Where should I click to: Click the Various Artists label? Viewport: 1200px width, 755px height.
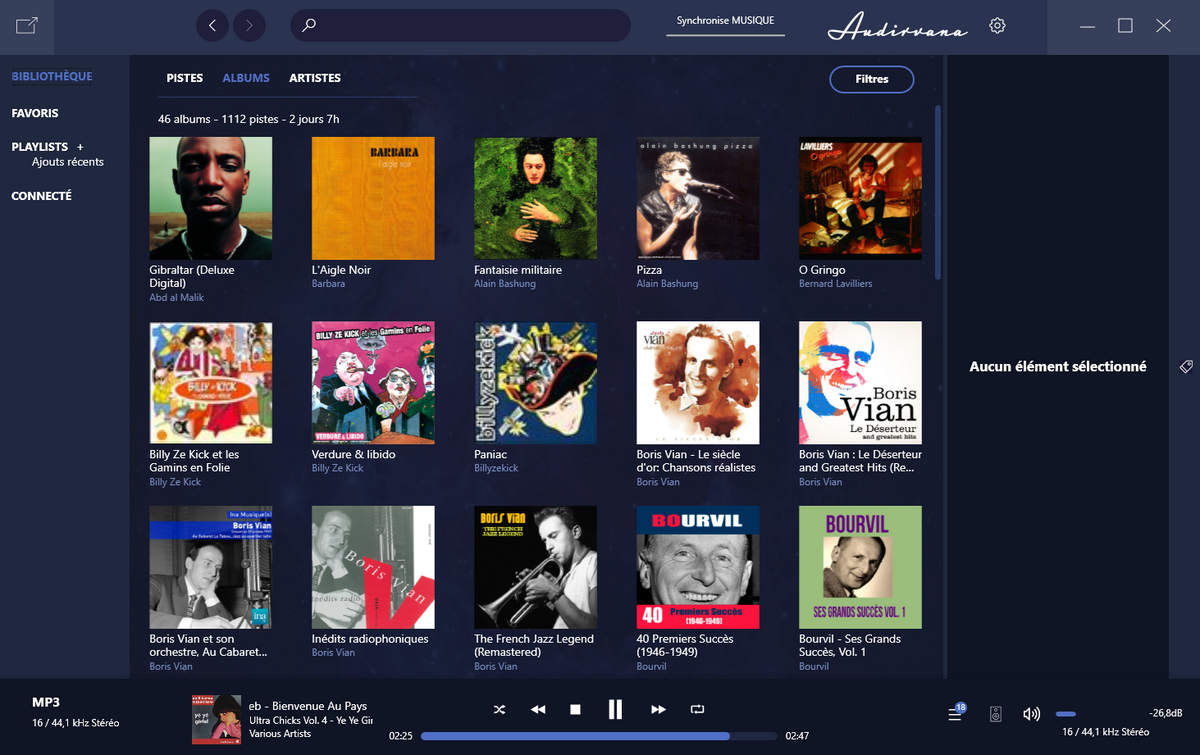[280, 734]
